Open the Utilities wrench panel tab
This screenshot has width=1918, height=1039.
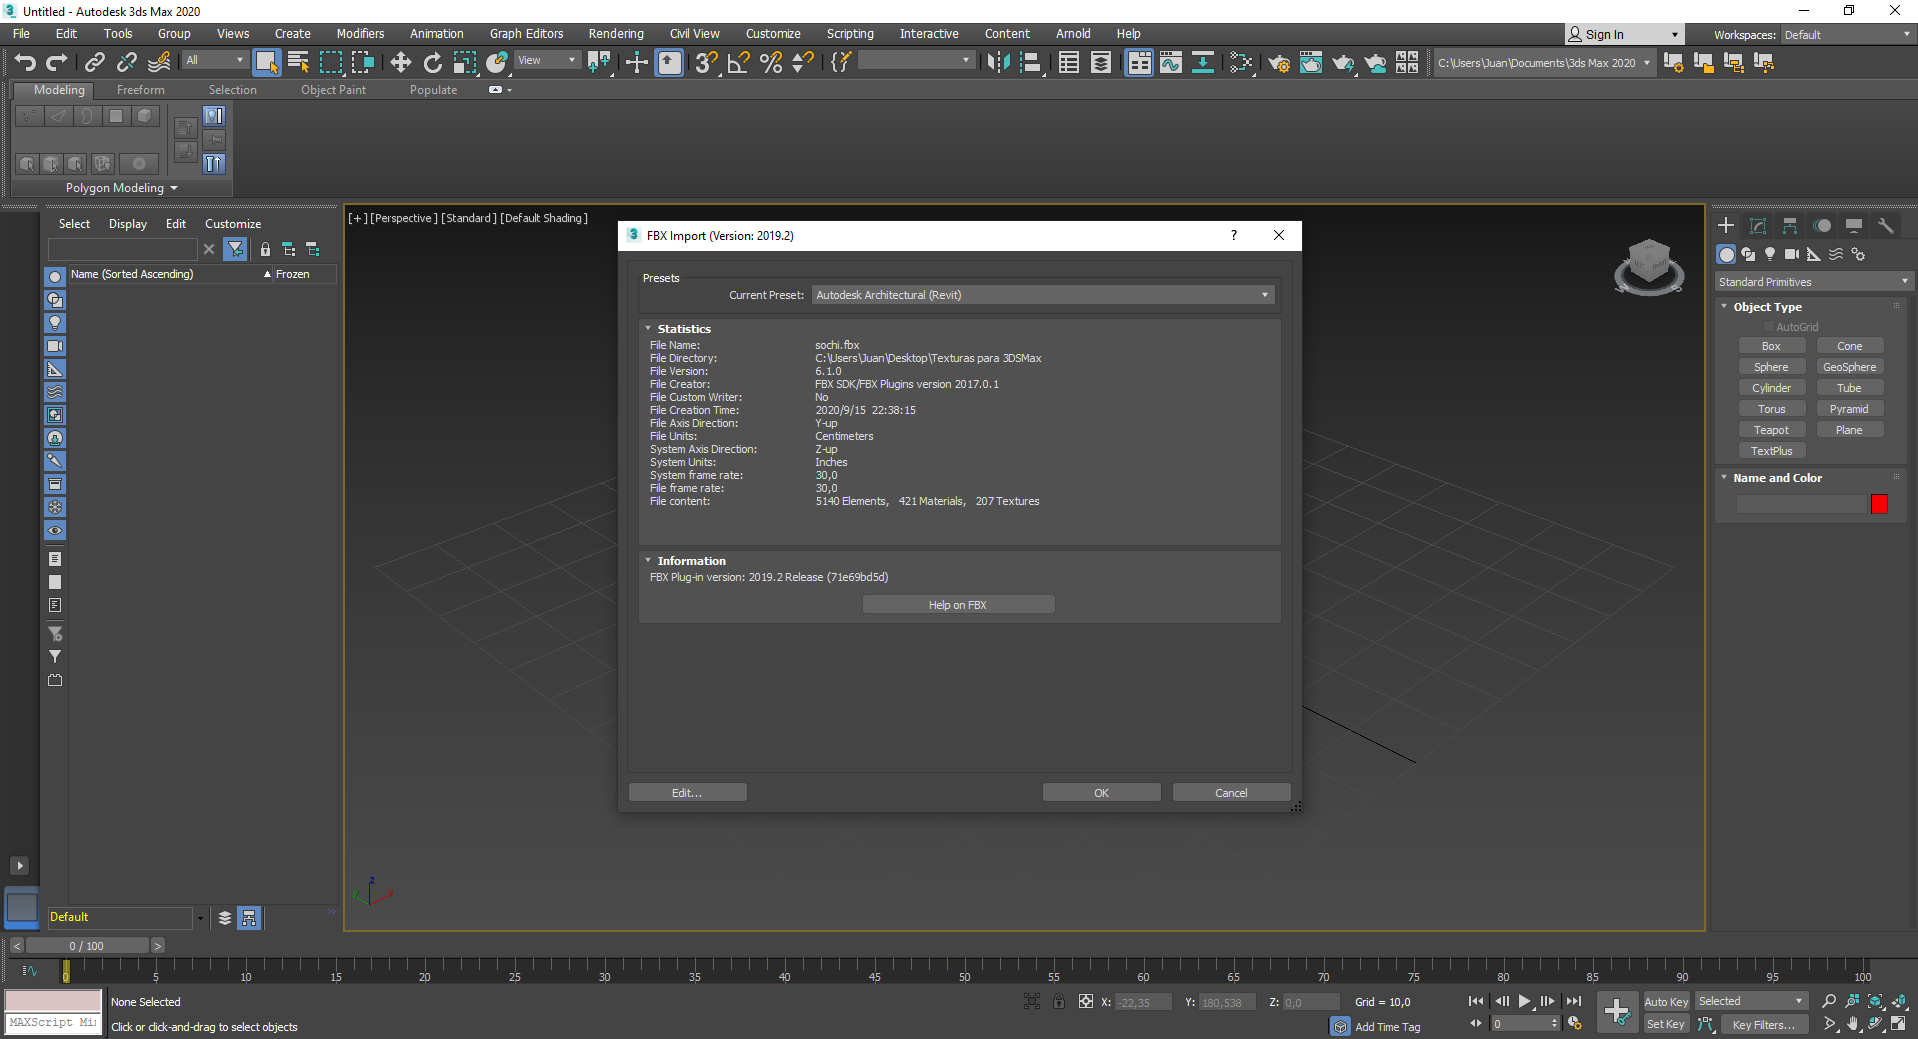point(1886,226)
